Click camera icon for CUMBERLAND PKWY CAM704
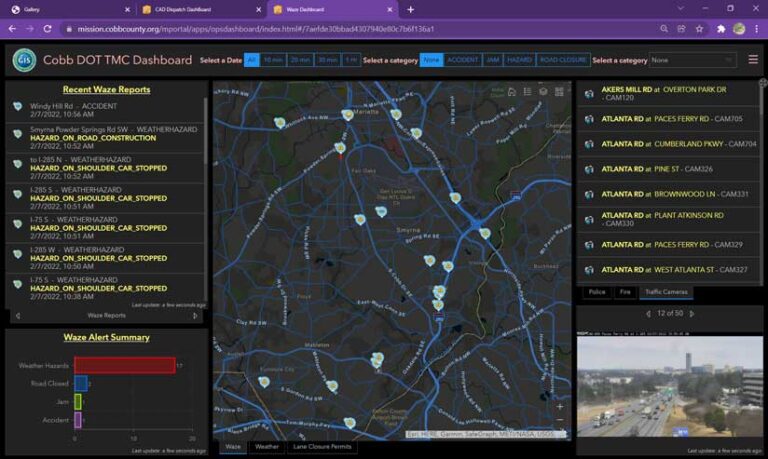Image resolution: width=768 pixels, height=459 pixels. point(589,144)
